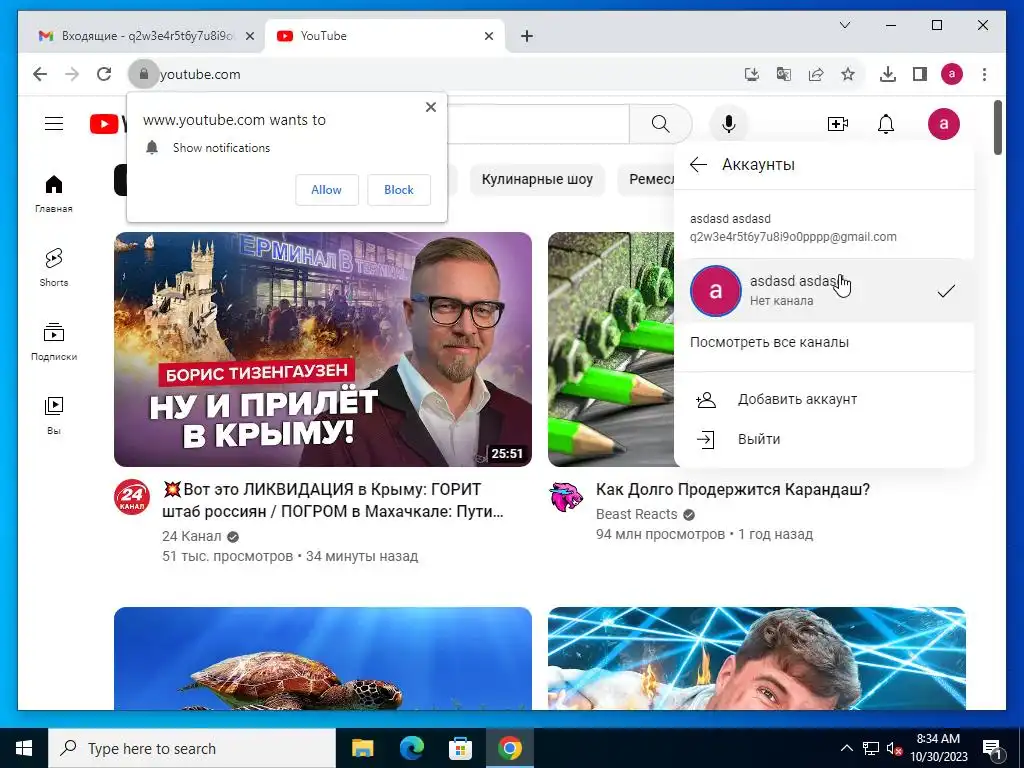Open the Windows Start menu
Screen dimensions: 1024x768
(24, 748)
